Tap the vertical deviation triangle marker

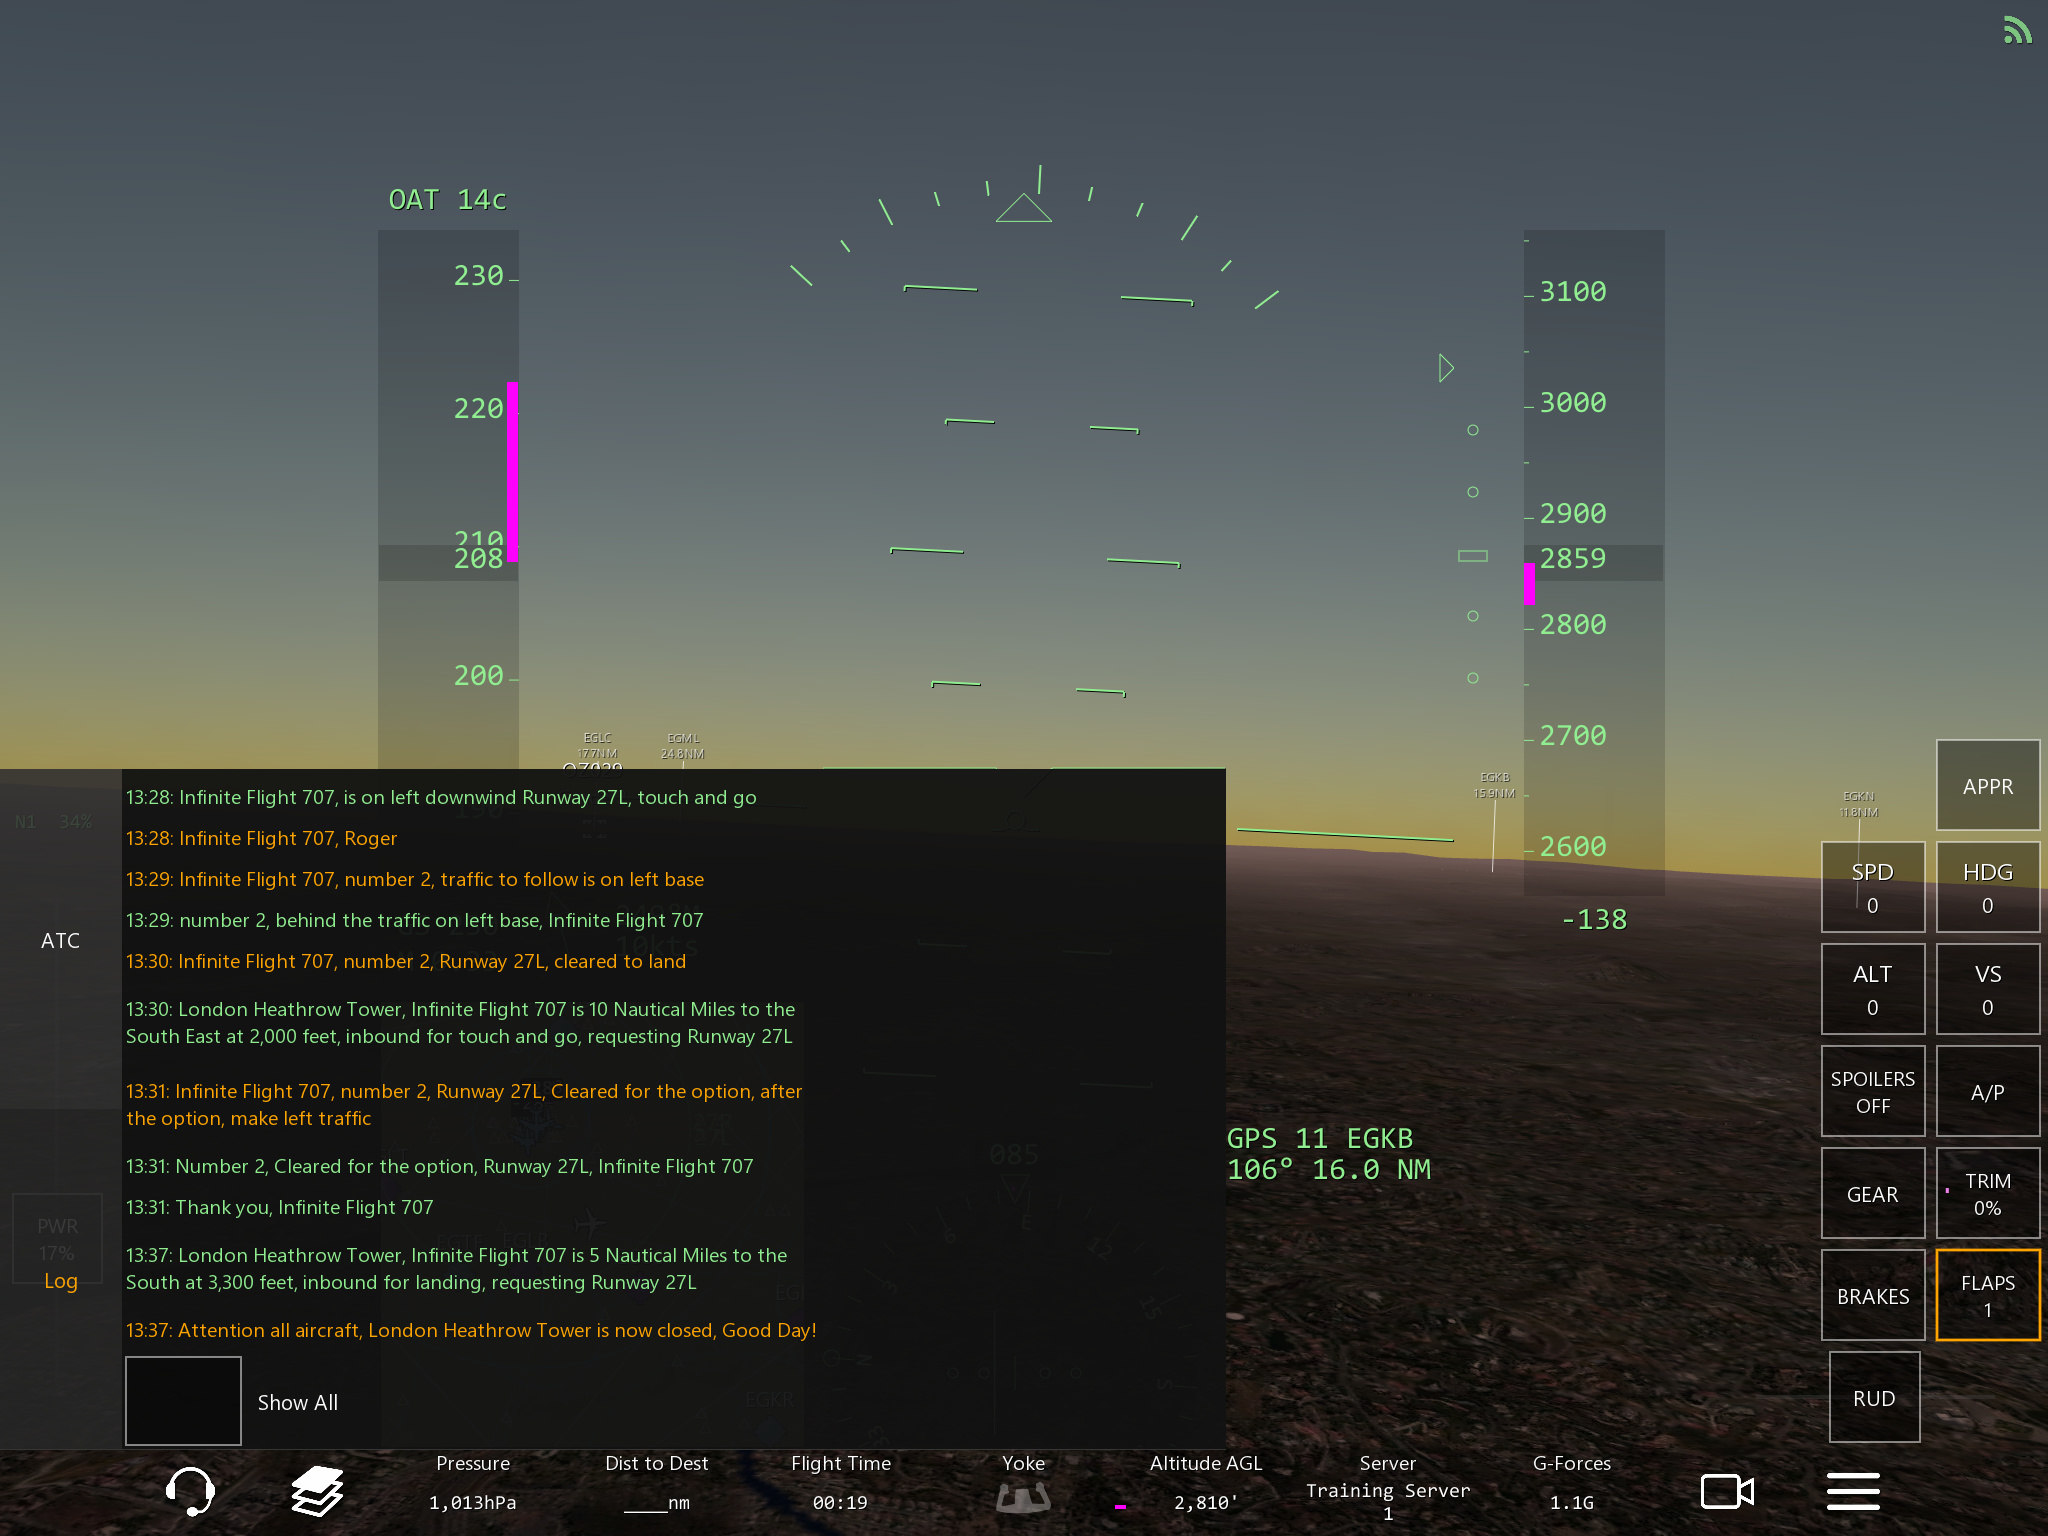point(1445,368)
